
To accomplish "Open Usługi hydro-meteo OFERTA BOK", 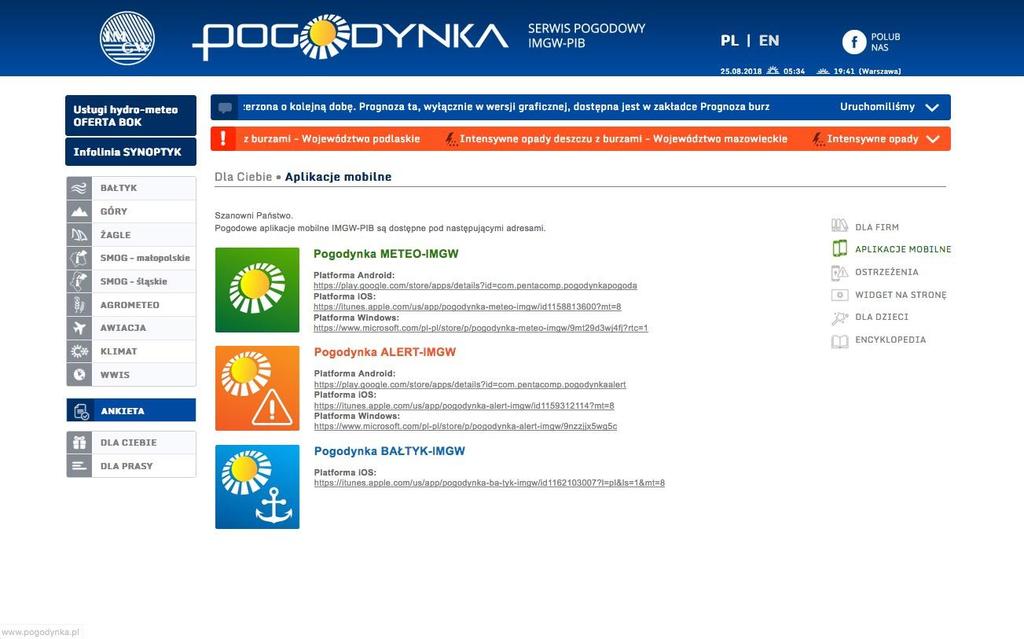I will pos(131,116).
